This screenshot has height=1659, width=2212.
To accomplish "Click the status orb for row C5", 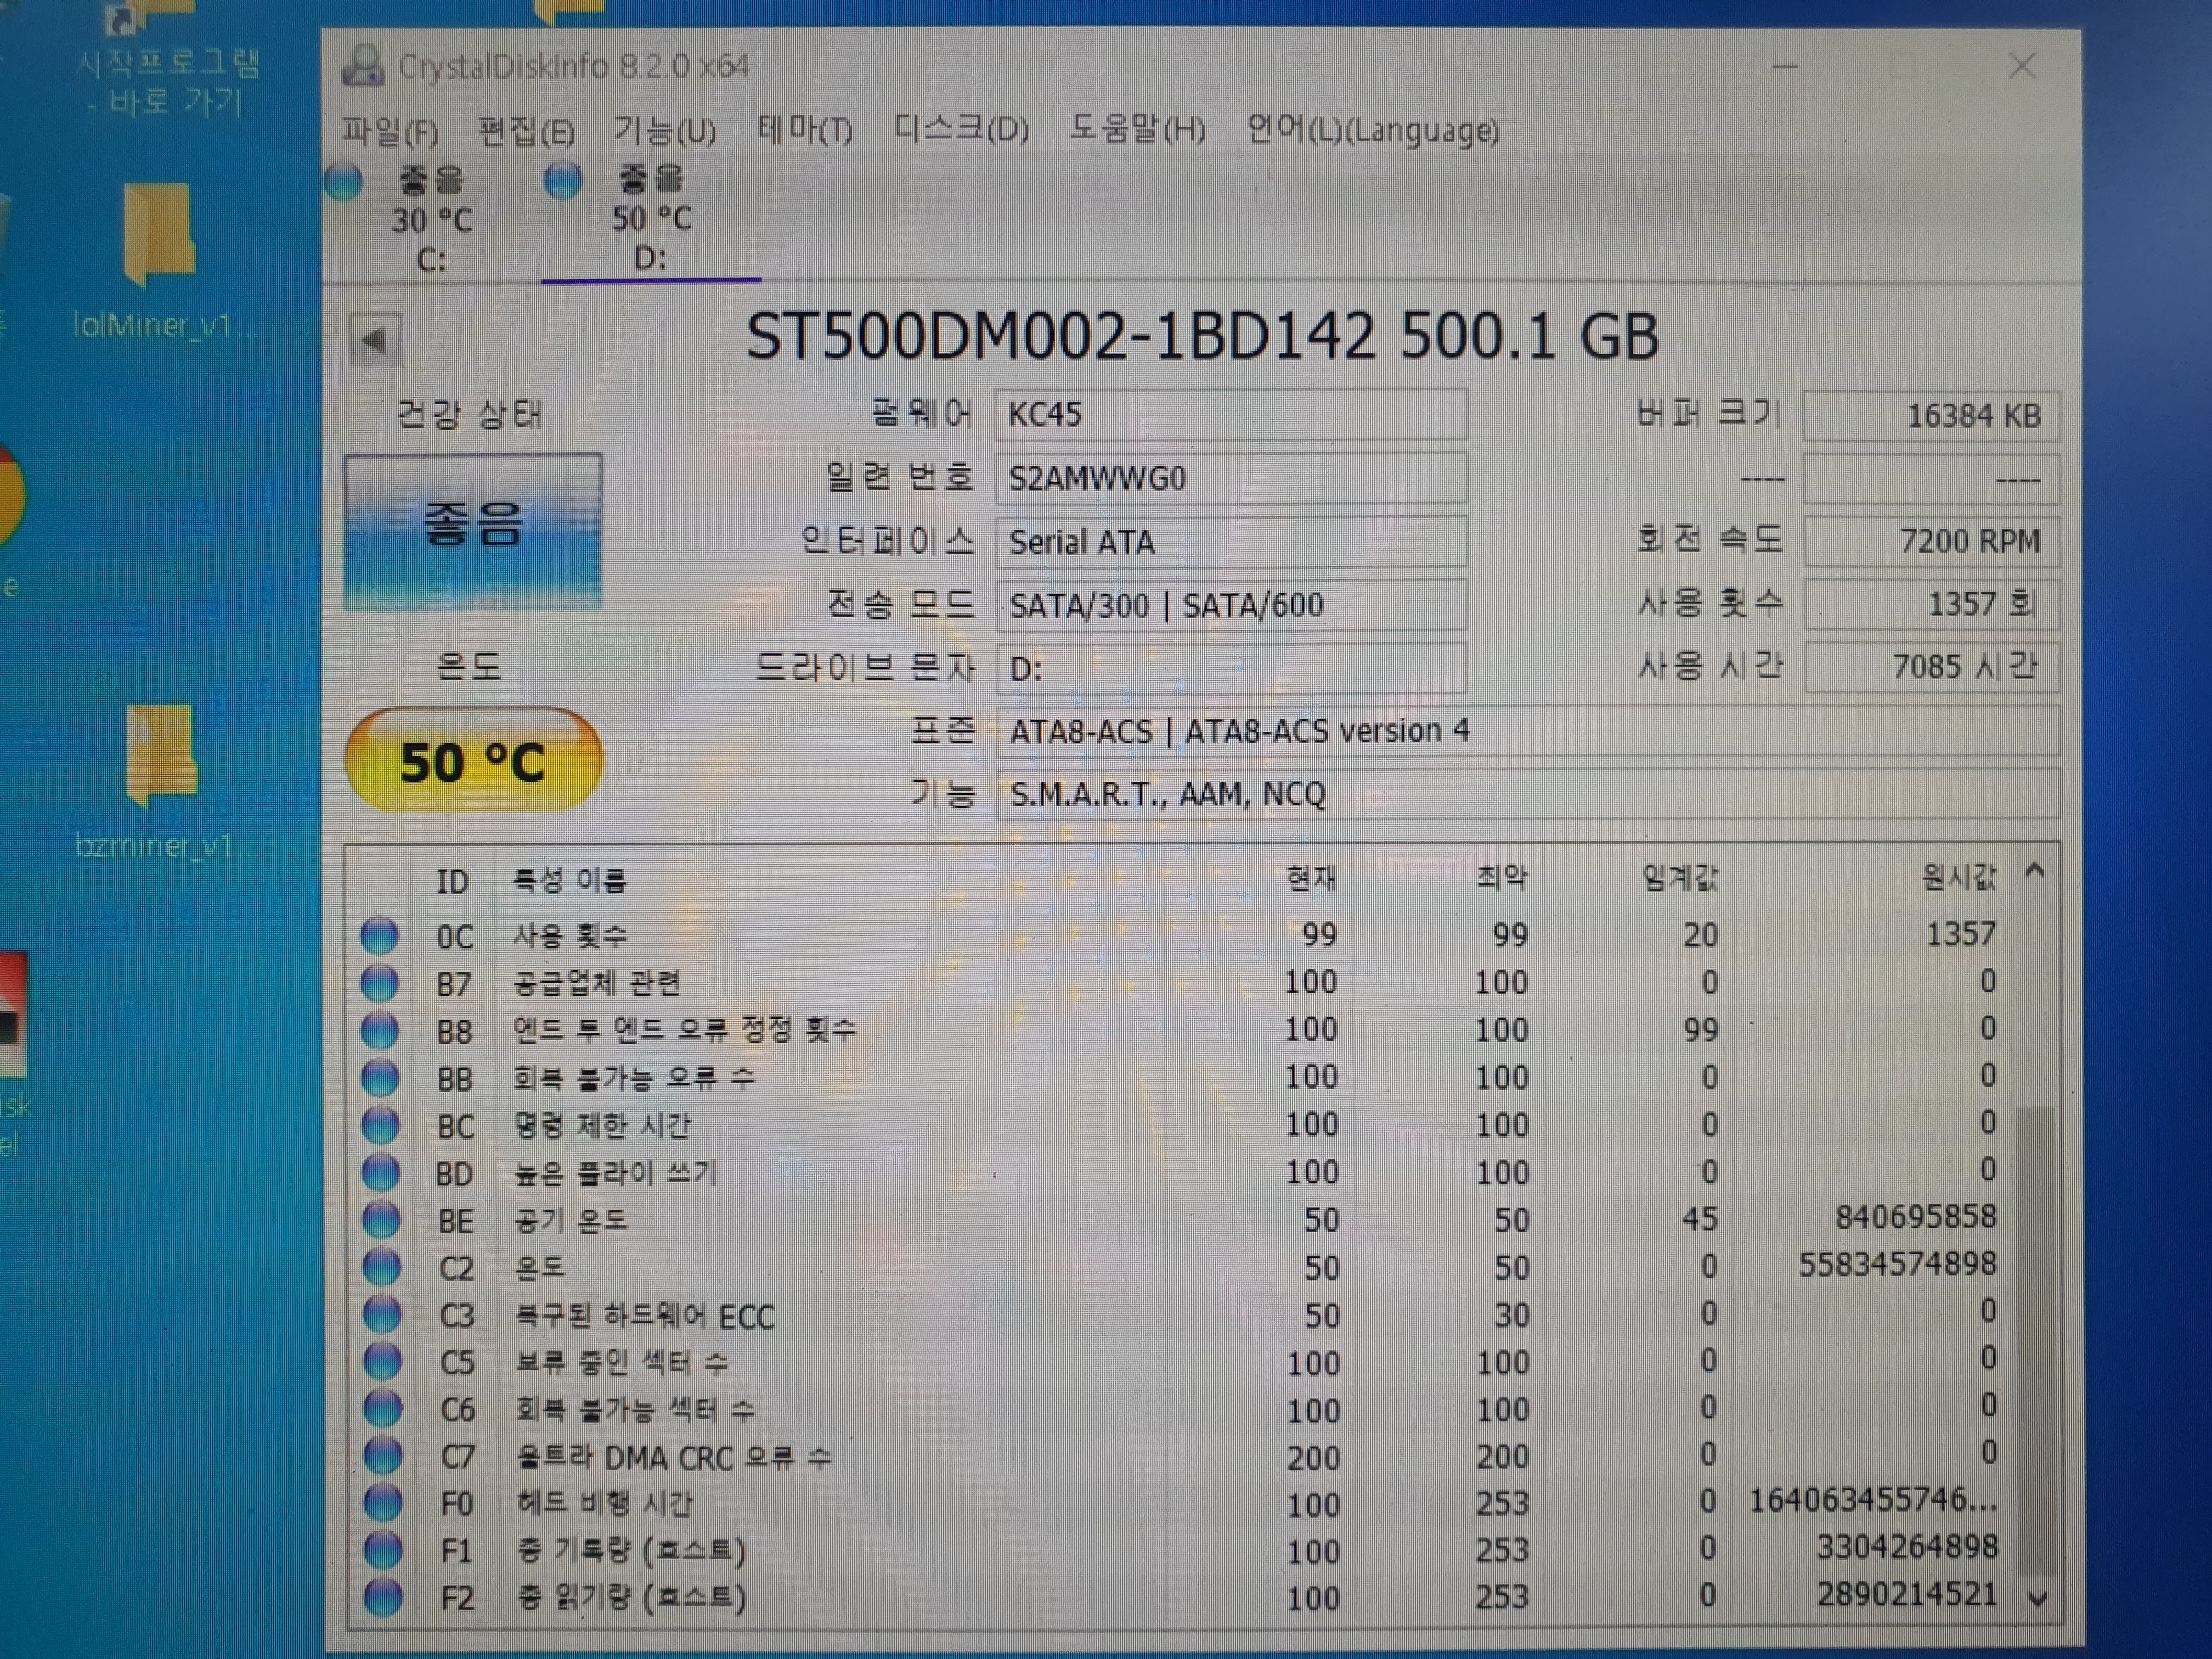I will (382, 1362).
